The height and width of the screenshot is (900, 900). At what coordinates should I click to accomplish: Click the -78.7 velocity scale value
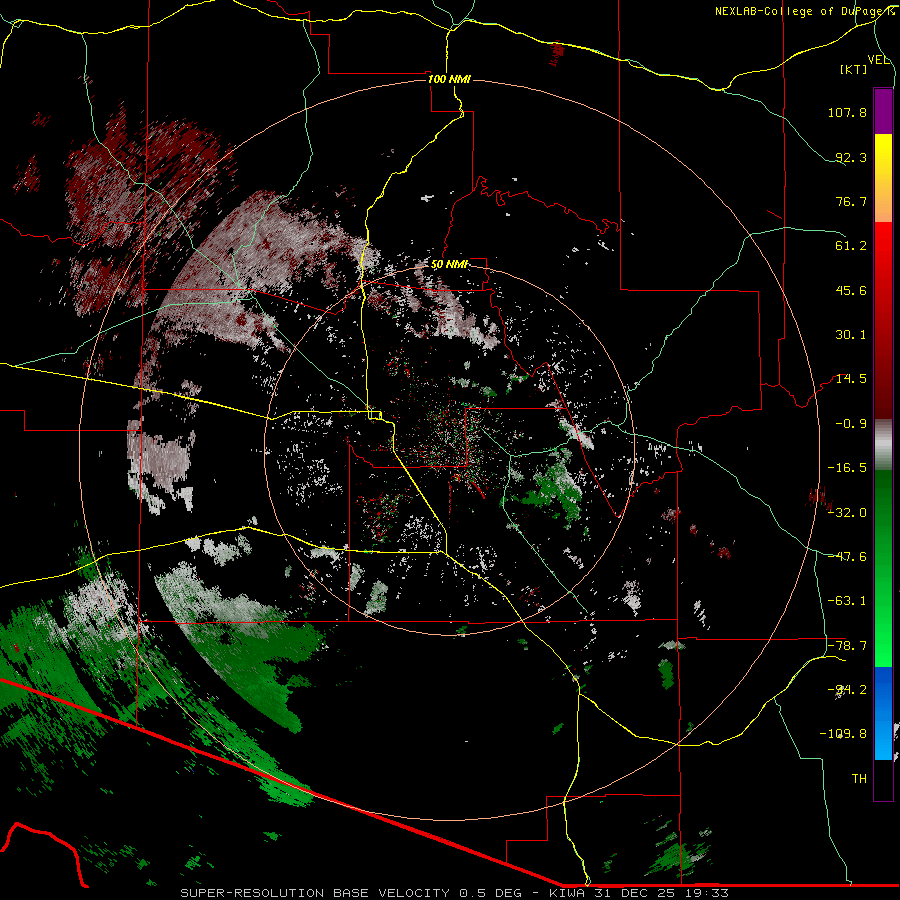[847, 646]
